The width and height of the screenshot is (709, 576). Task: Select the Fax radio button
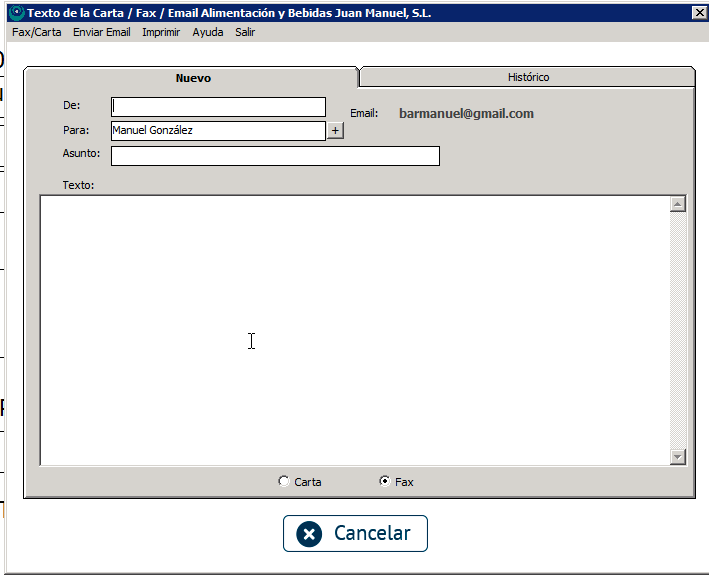[385, 482]
